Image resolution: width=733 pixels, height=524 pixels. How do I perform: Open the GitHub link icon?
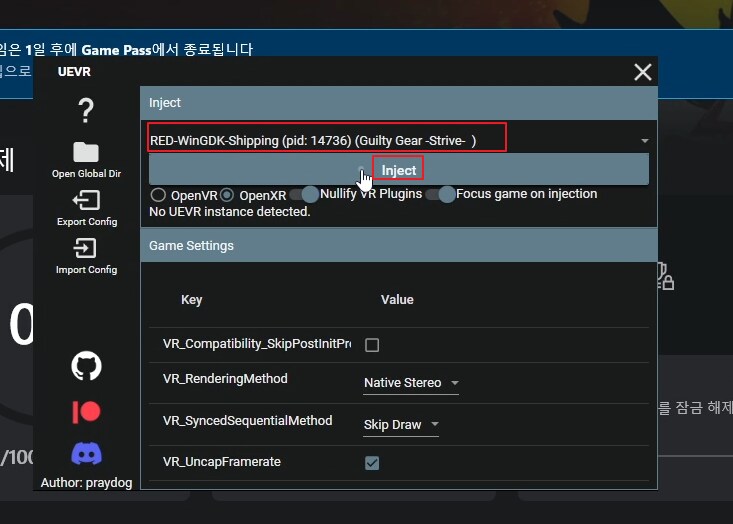coord(87,366)
